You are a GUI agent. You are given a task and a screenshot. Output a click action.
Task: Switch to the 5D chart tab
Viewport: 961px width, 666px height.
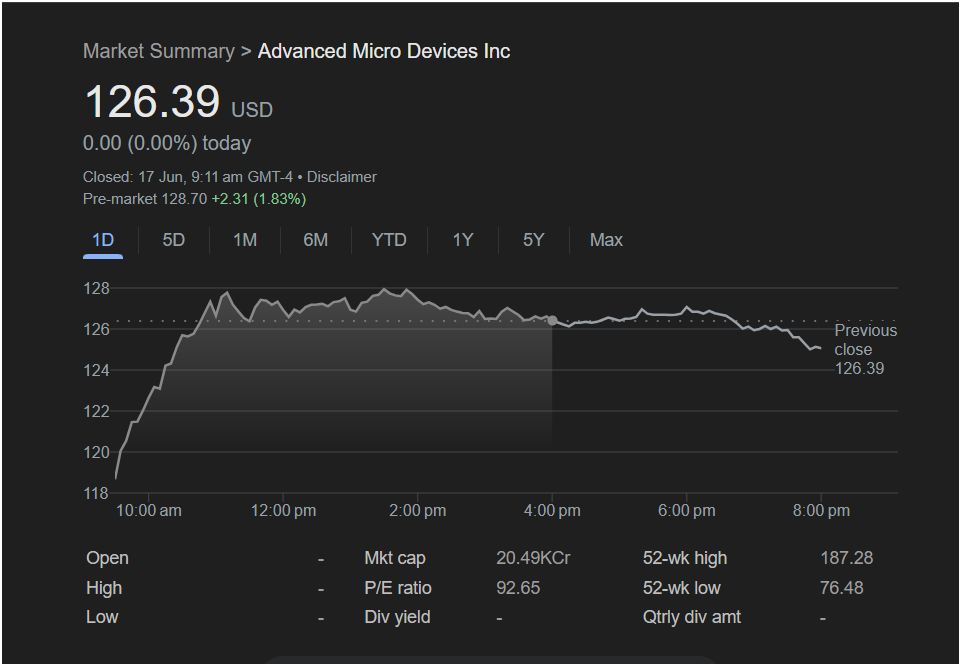(x=173, y=240)
